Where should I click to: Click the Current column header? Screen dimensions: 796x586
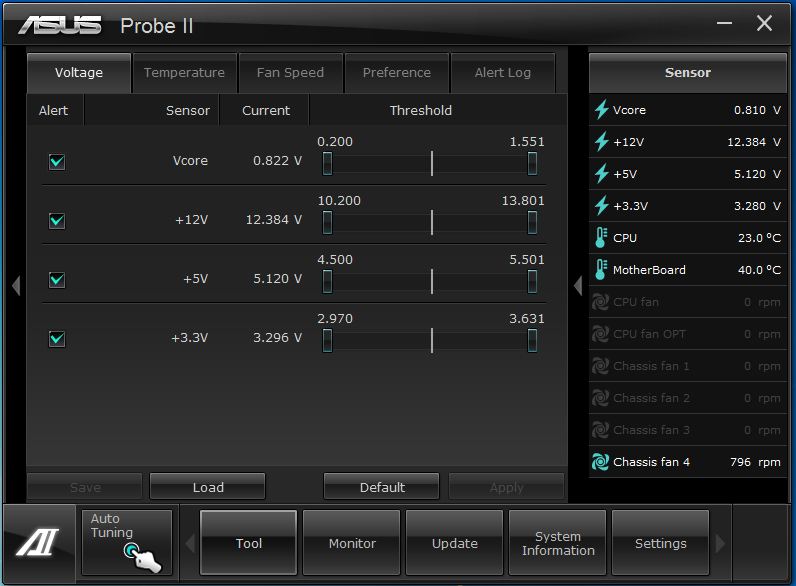(266, 110)
